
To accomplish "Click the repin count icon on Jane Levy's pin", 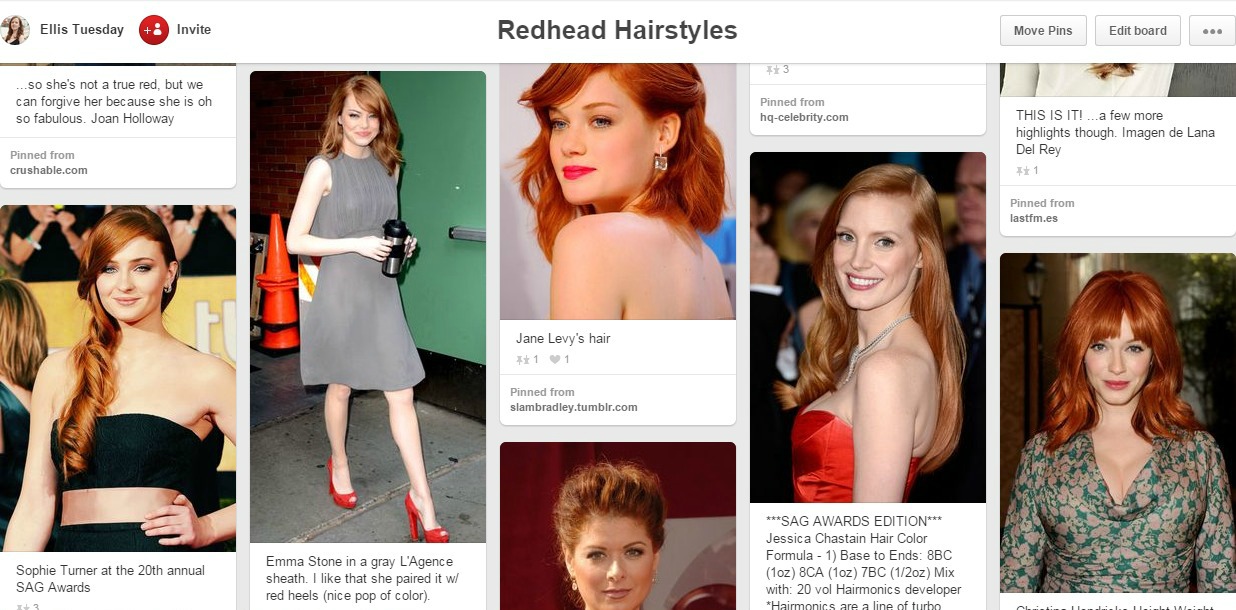I will click(522, 360).
